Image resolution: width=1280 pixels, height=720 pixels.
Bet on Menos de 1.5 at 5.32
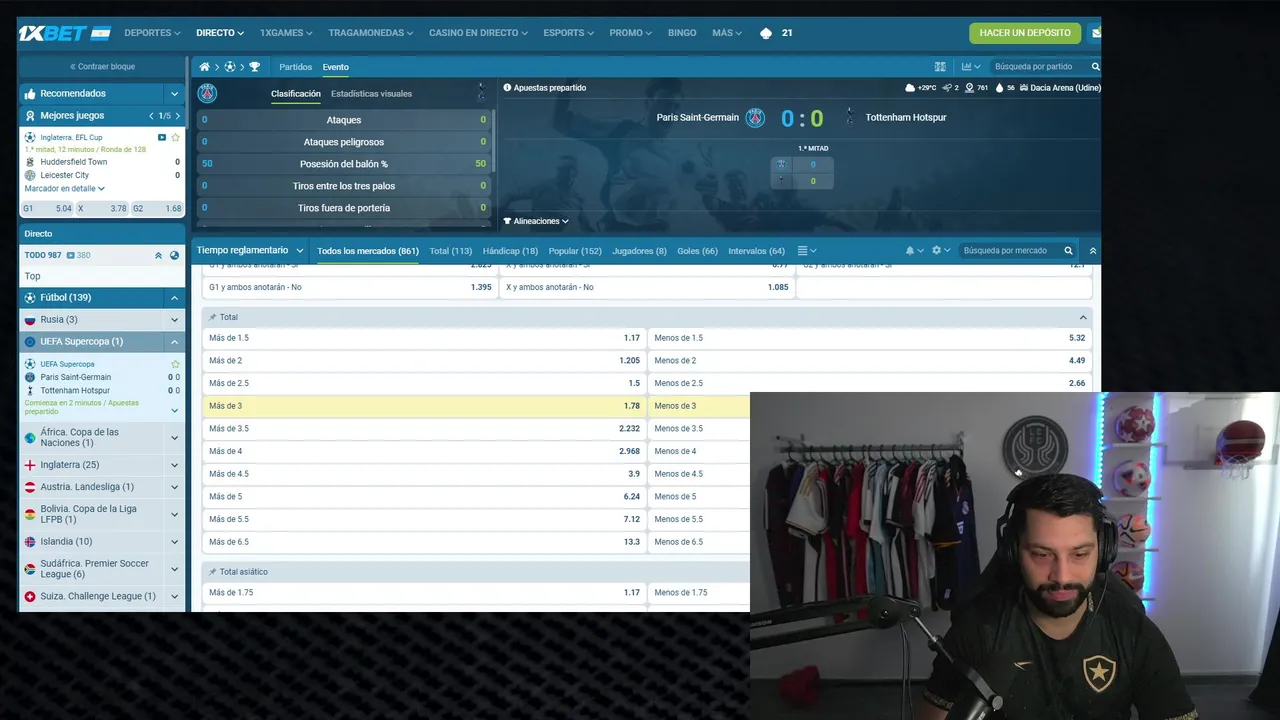[x=869, y=338]
